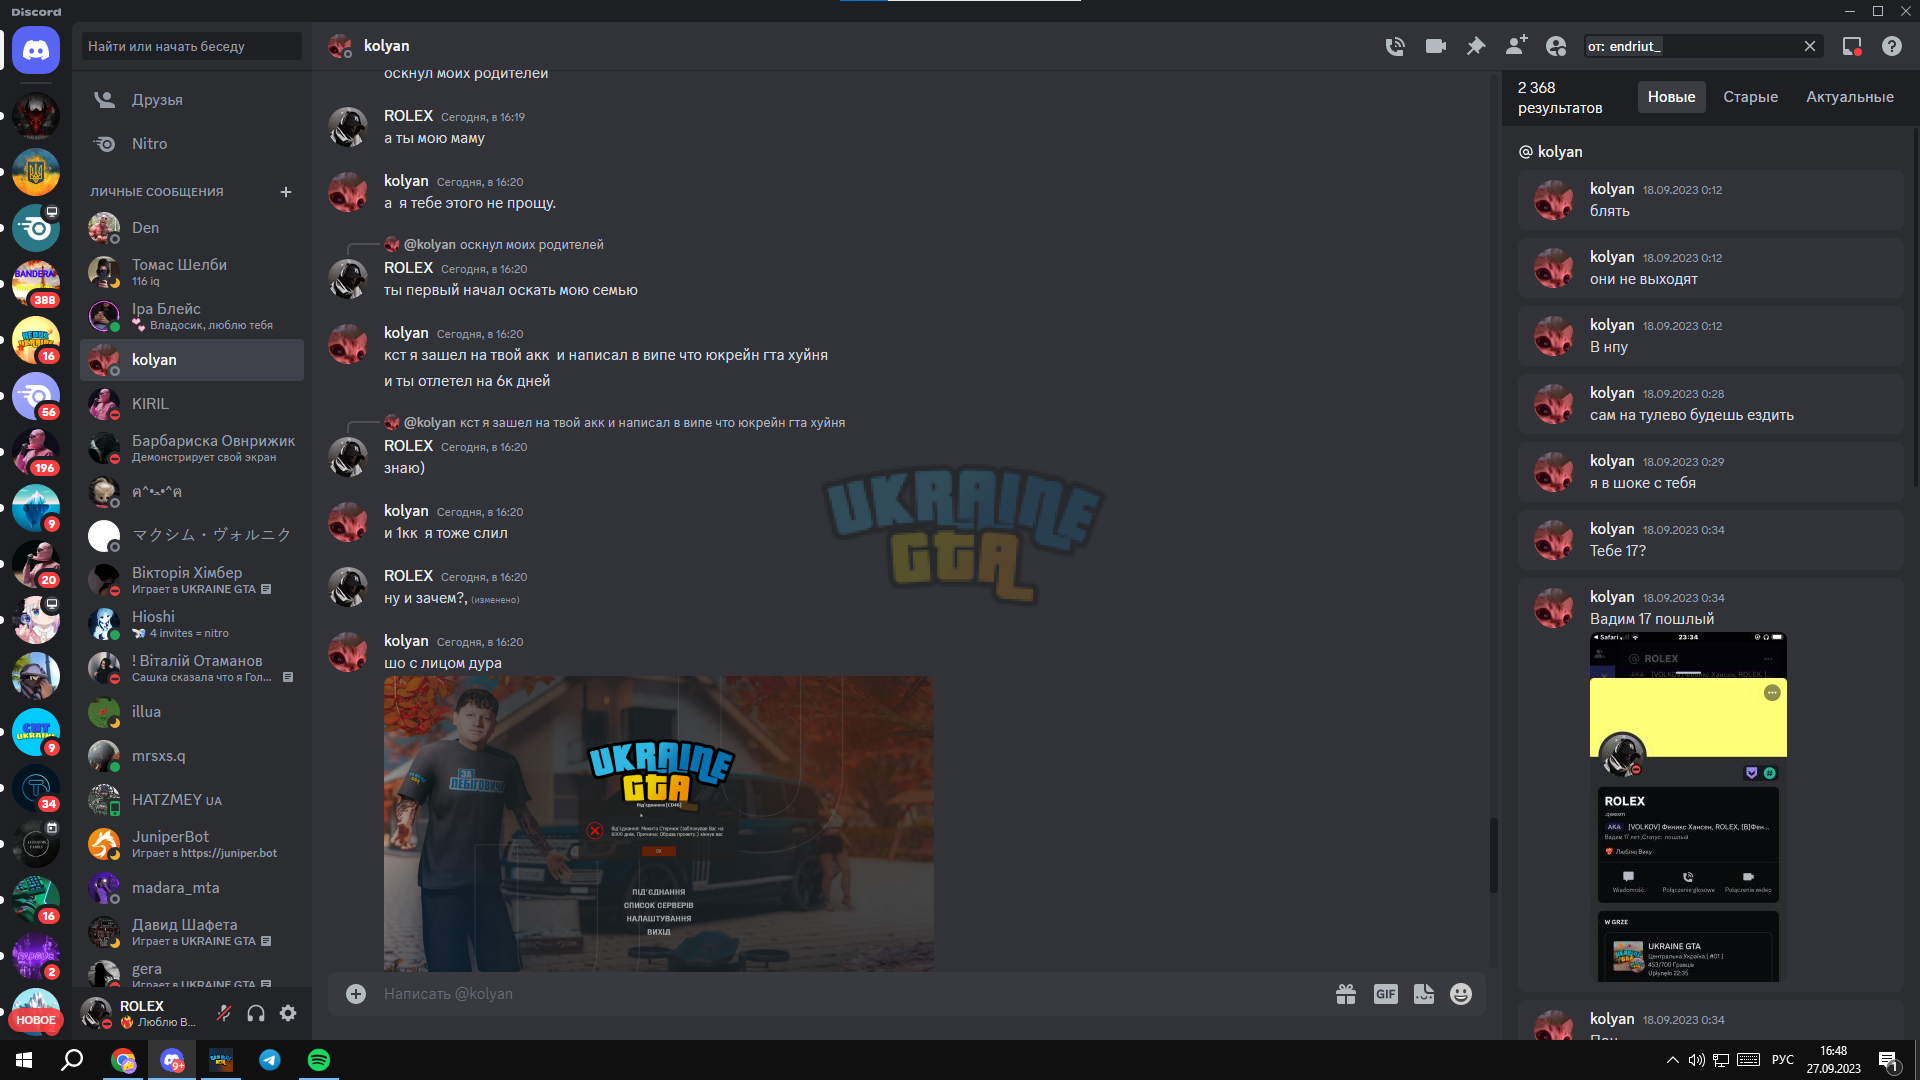The height and width of the screenshot is (1080, 1920).
Task: Open Windows taskbar search
Action: pyautogui.click(x=72, y=1060)
